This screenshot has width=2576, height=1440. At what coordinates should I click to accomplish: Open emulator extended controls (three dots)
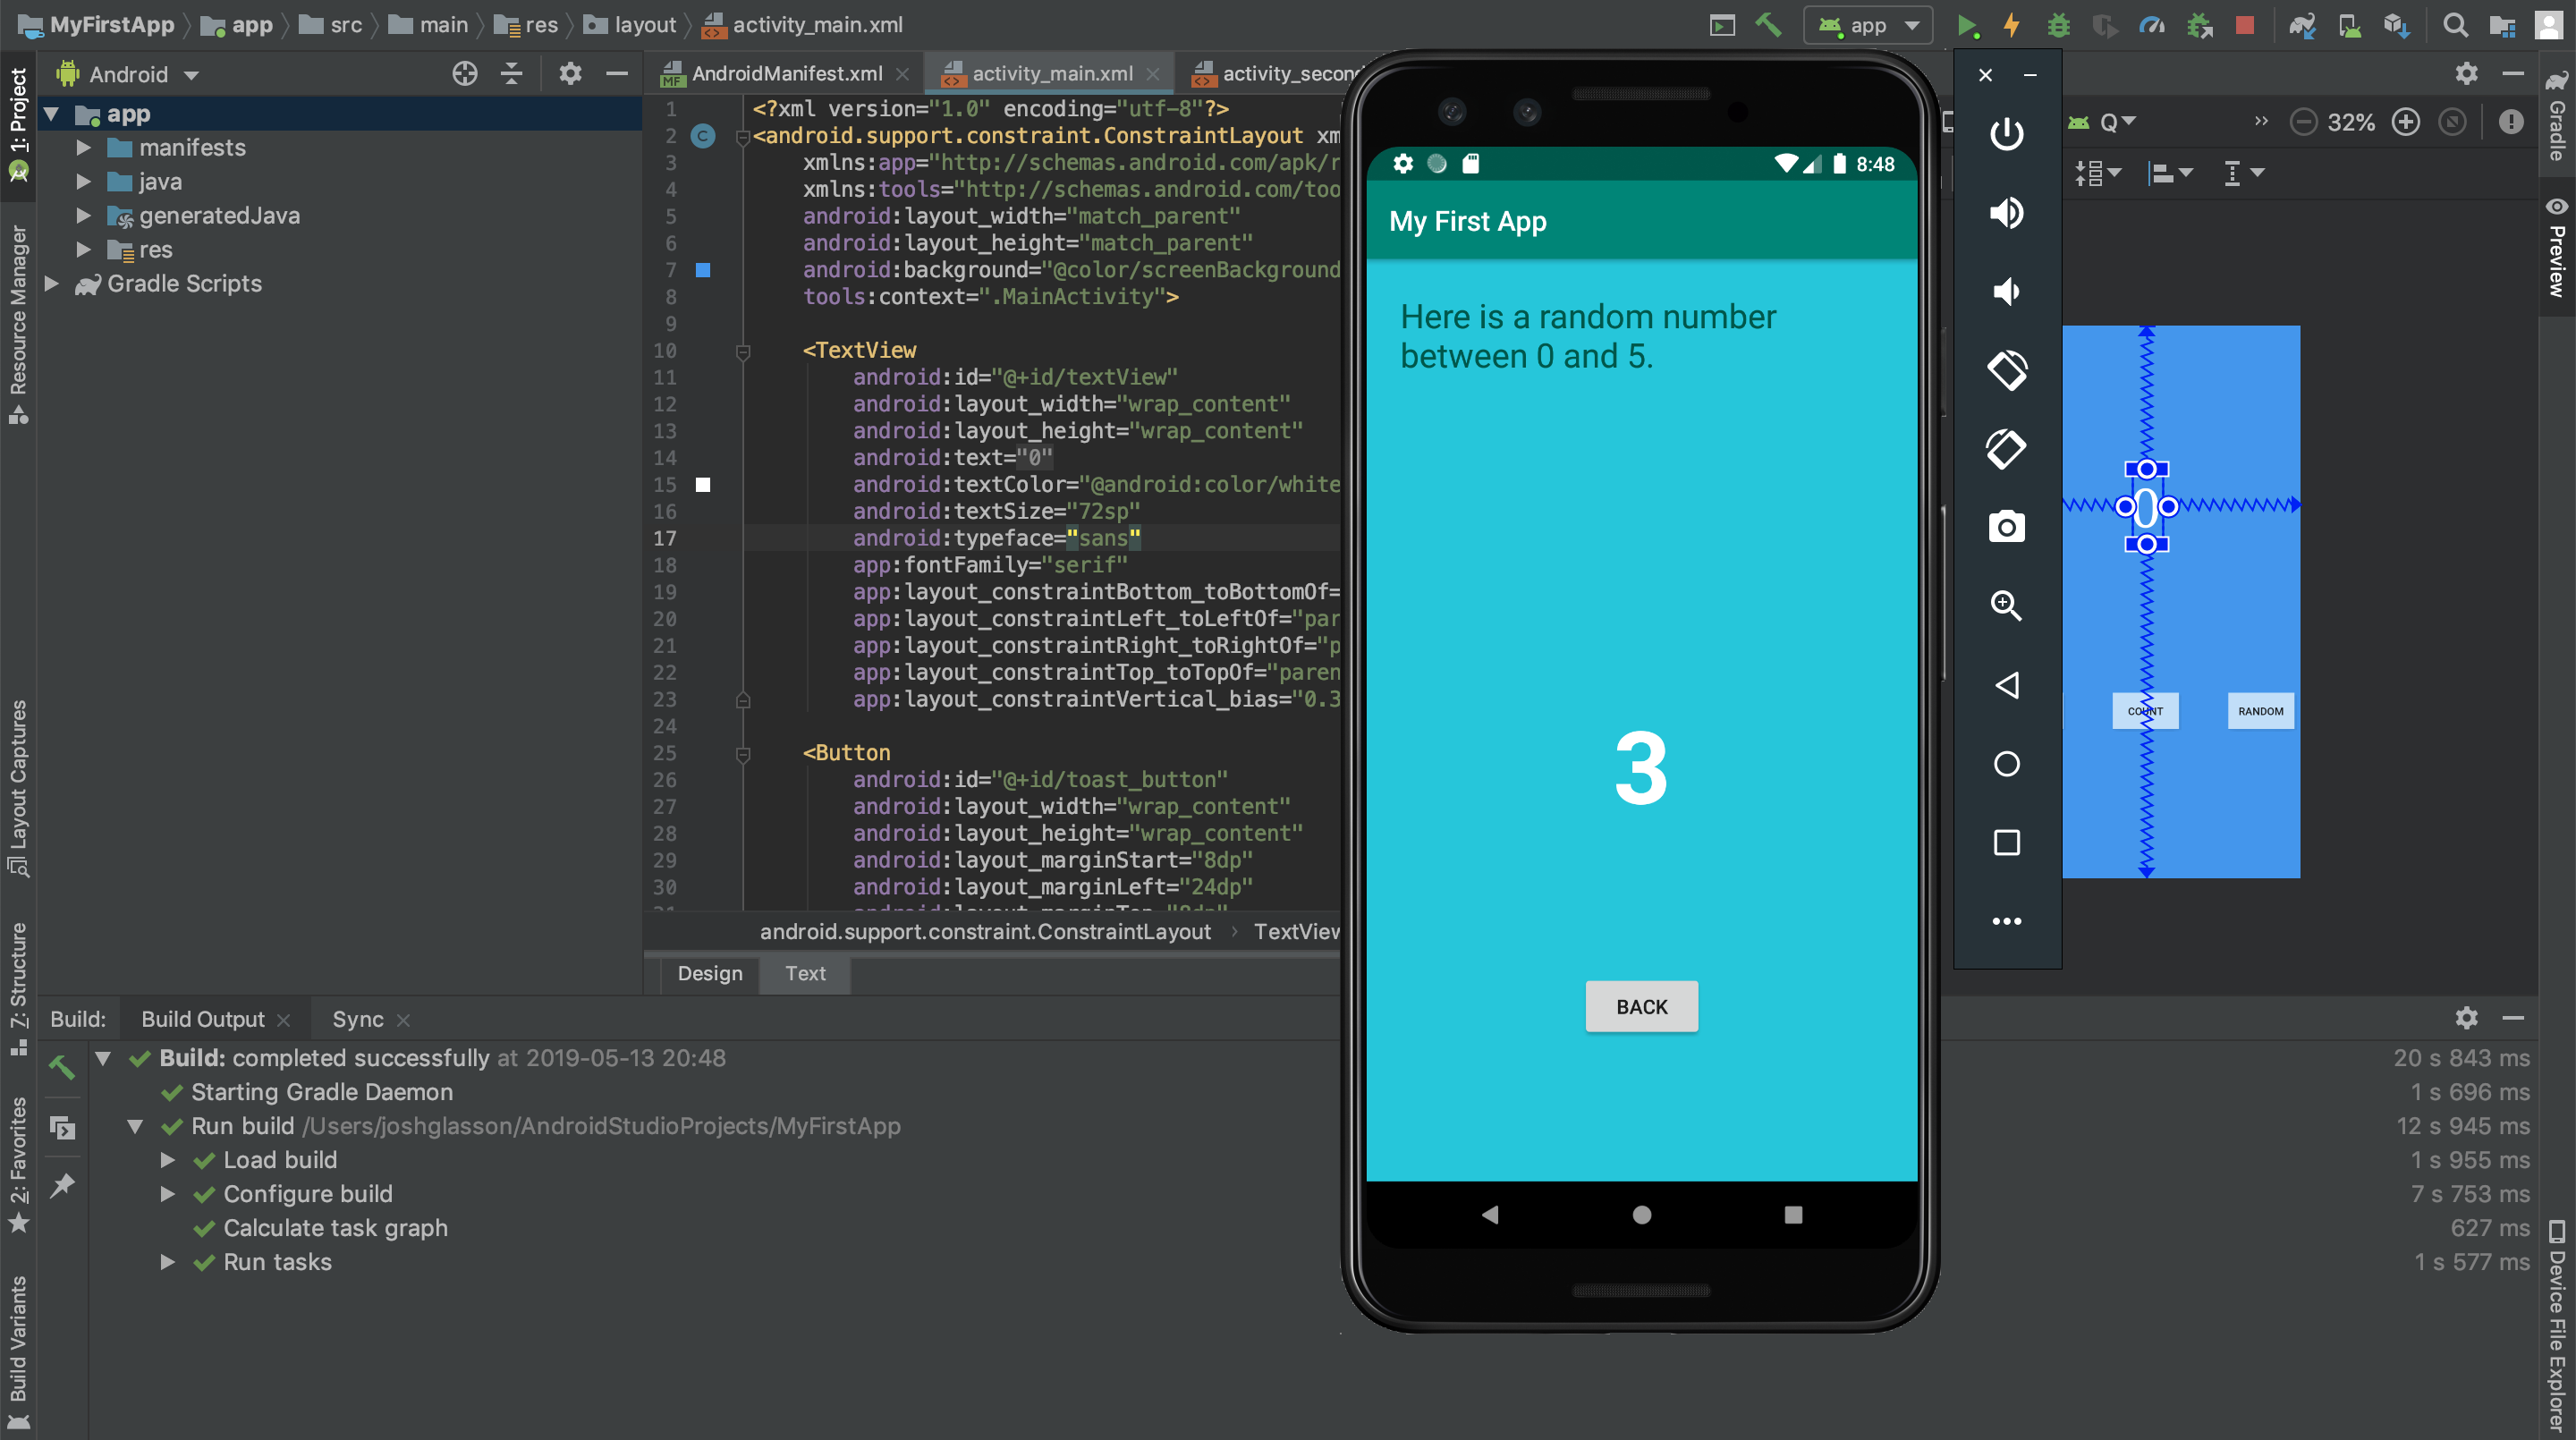(x=2006, y=921)
